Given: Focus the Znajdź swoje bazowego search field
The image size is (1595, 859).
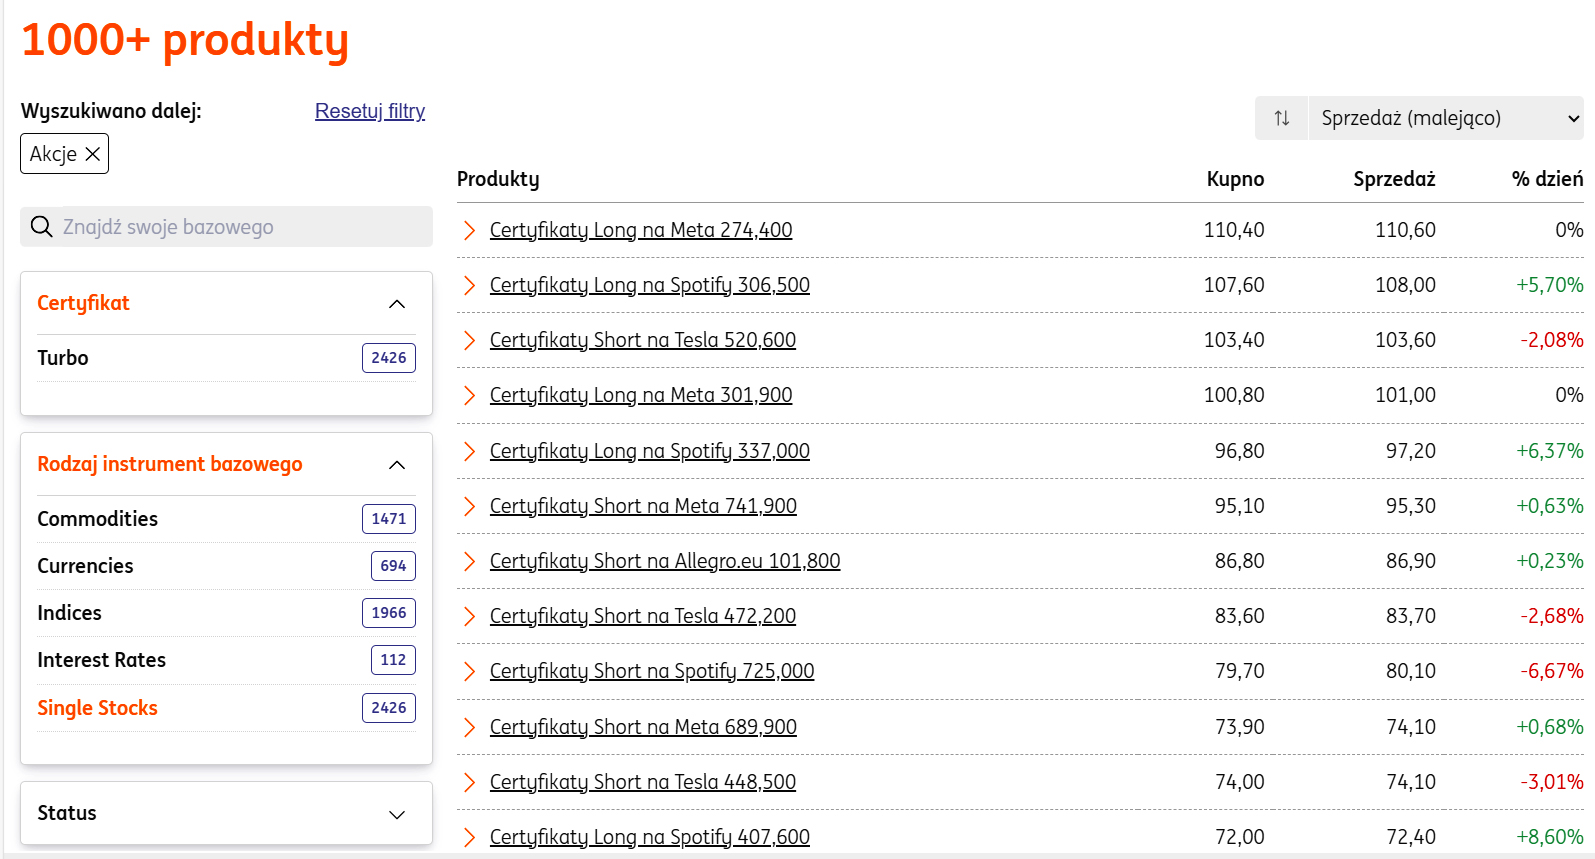Looking at the screenshot, I should [227, 227].
